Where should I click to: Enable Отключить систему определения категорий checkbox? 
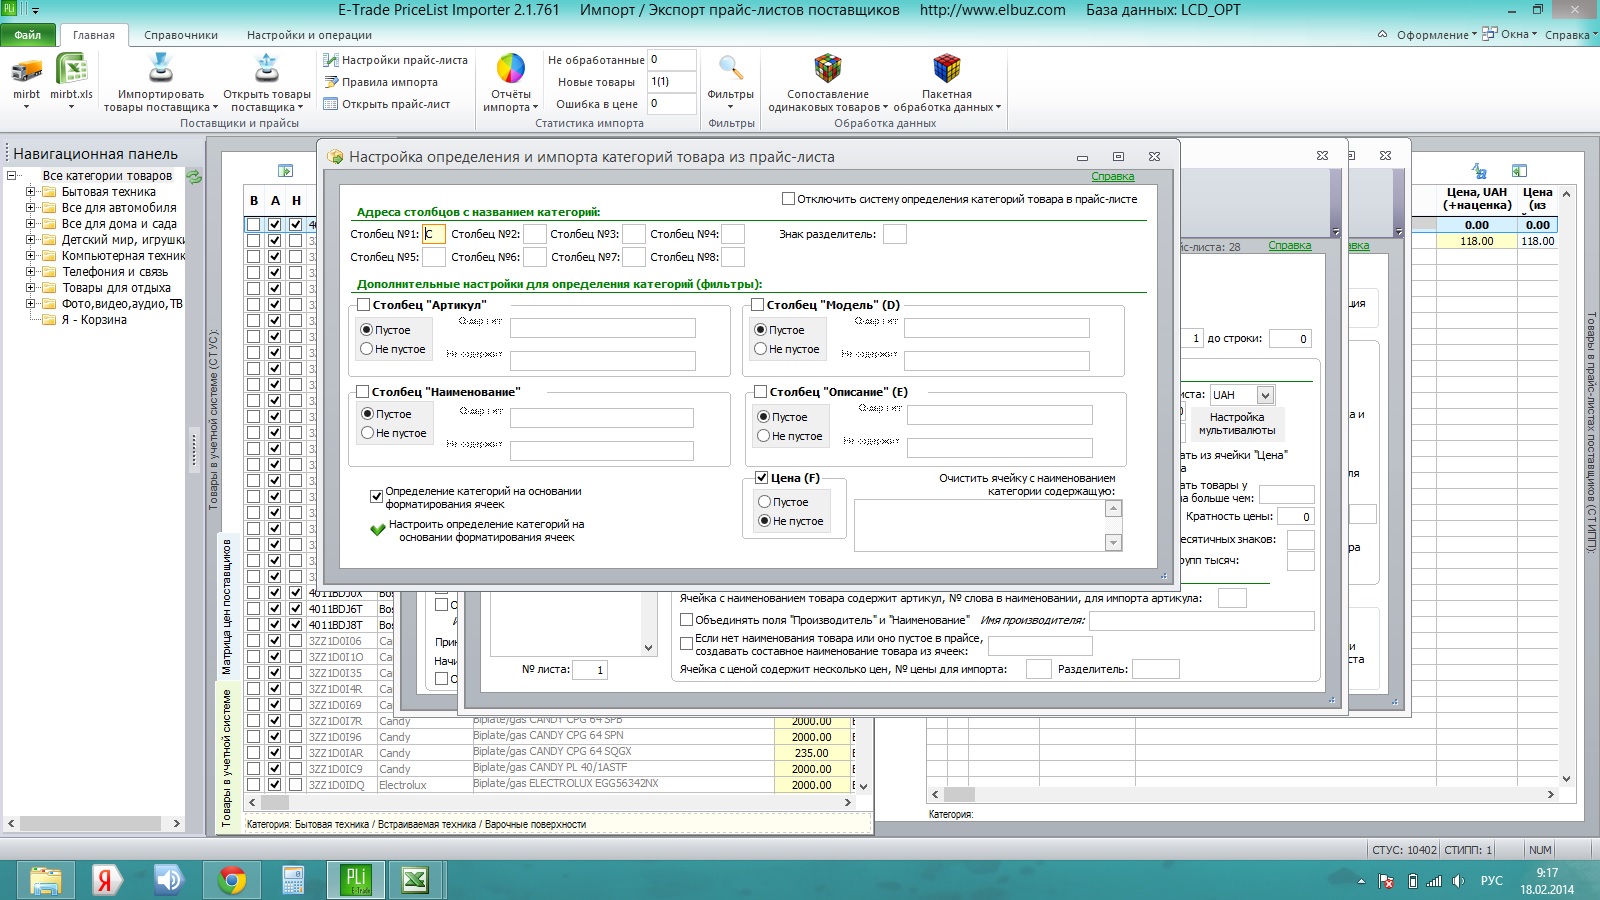788,199
